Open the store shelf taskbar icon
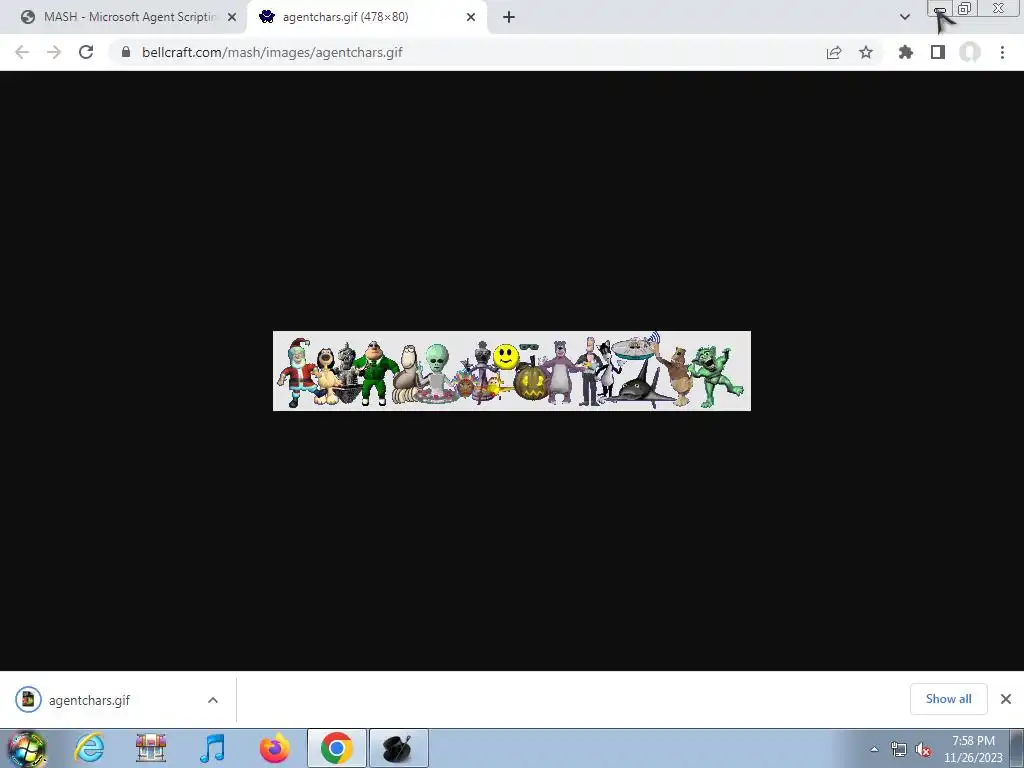The height and width of the screenshot is (768, 1024). (x=151, y=748)
